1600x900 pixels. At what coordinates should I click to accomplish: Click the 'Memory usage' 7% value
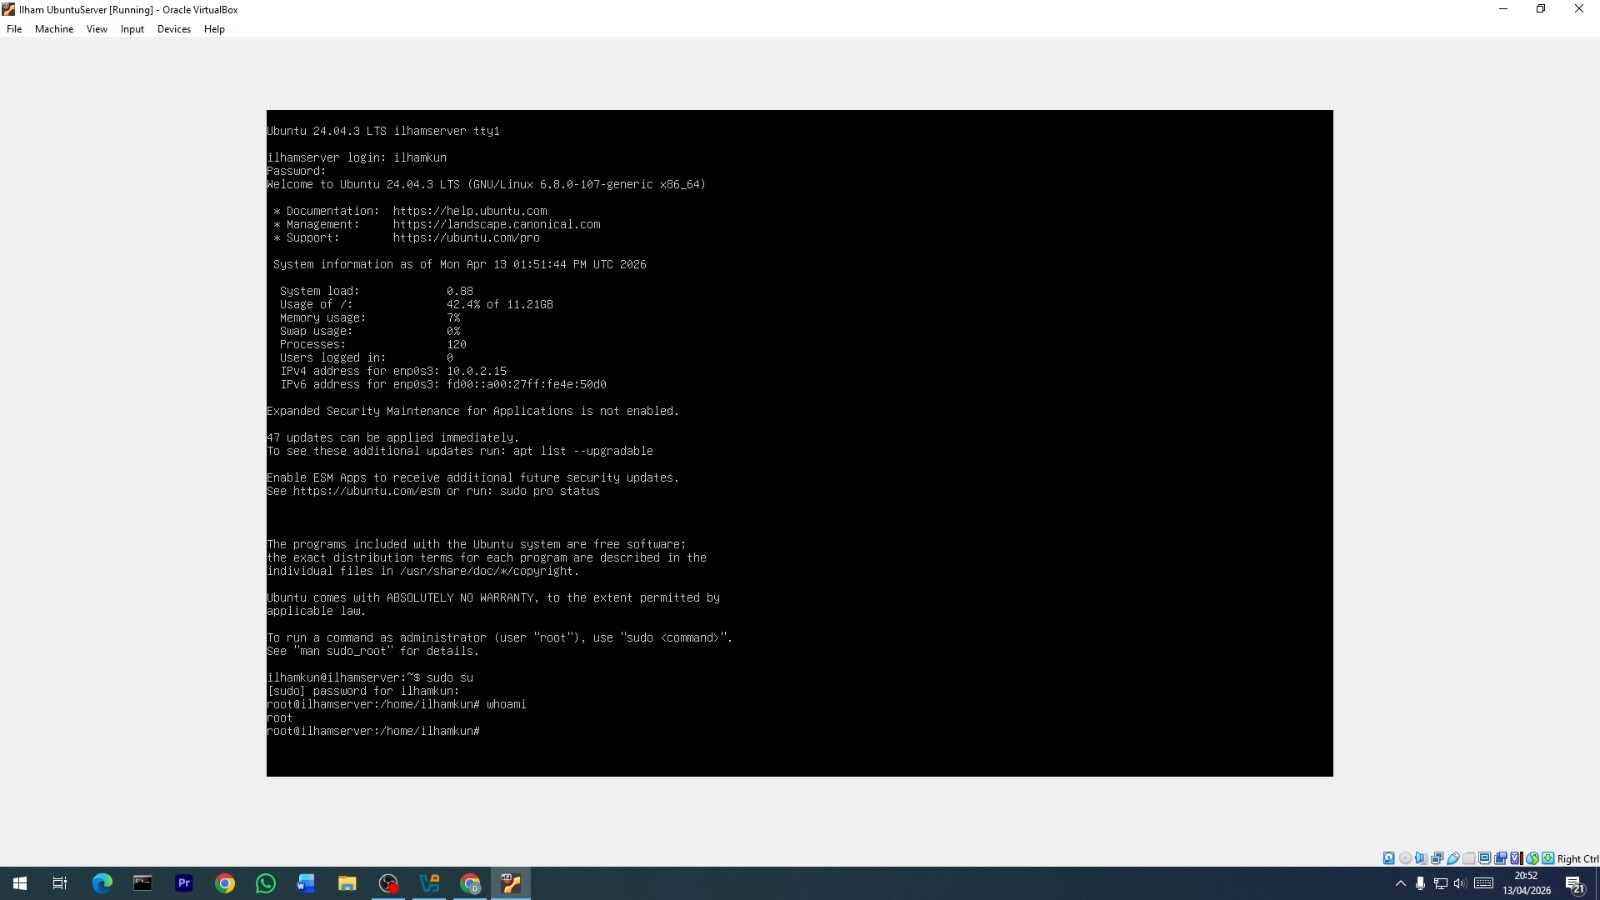(x=453, y=318)
